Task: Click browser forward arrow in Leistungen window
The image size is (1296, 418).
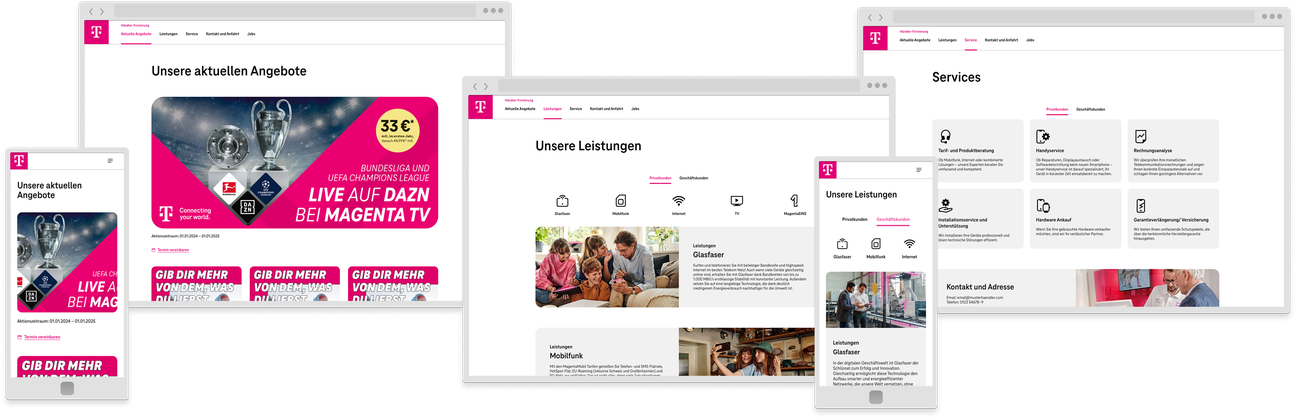Action: coord(486,86)
